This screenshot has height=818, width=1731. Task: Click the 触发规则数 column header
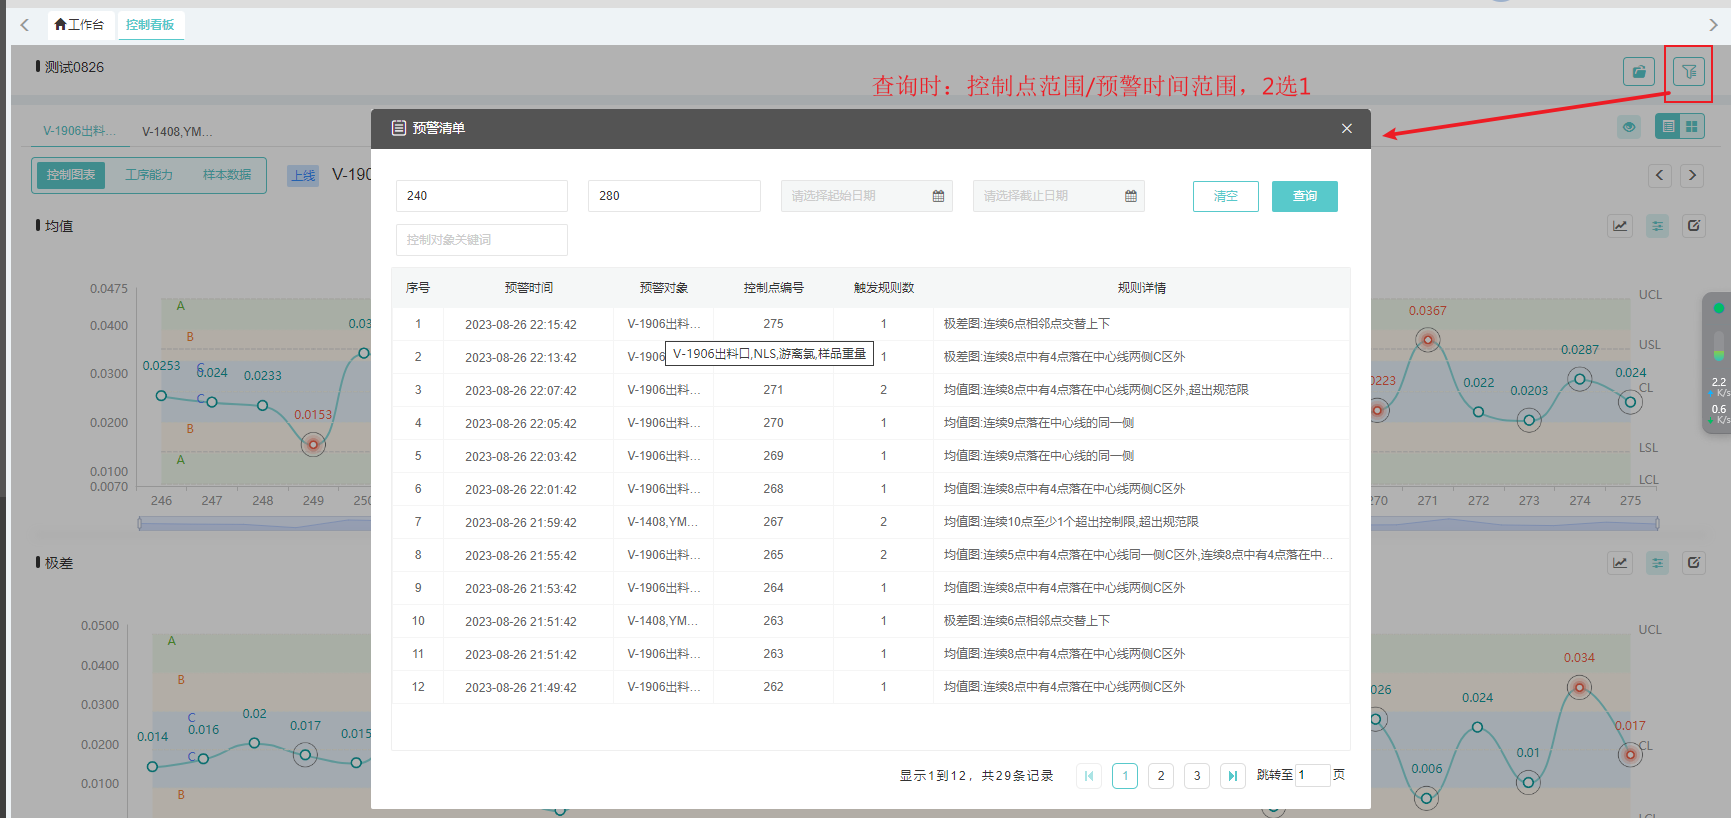884,288
